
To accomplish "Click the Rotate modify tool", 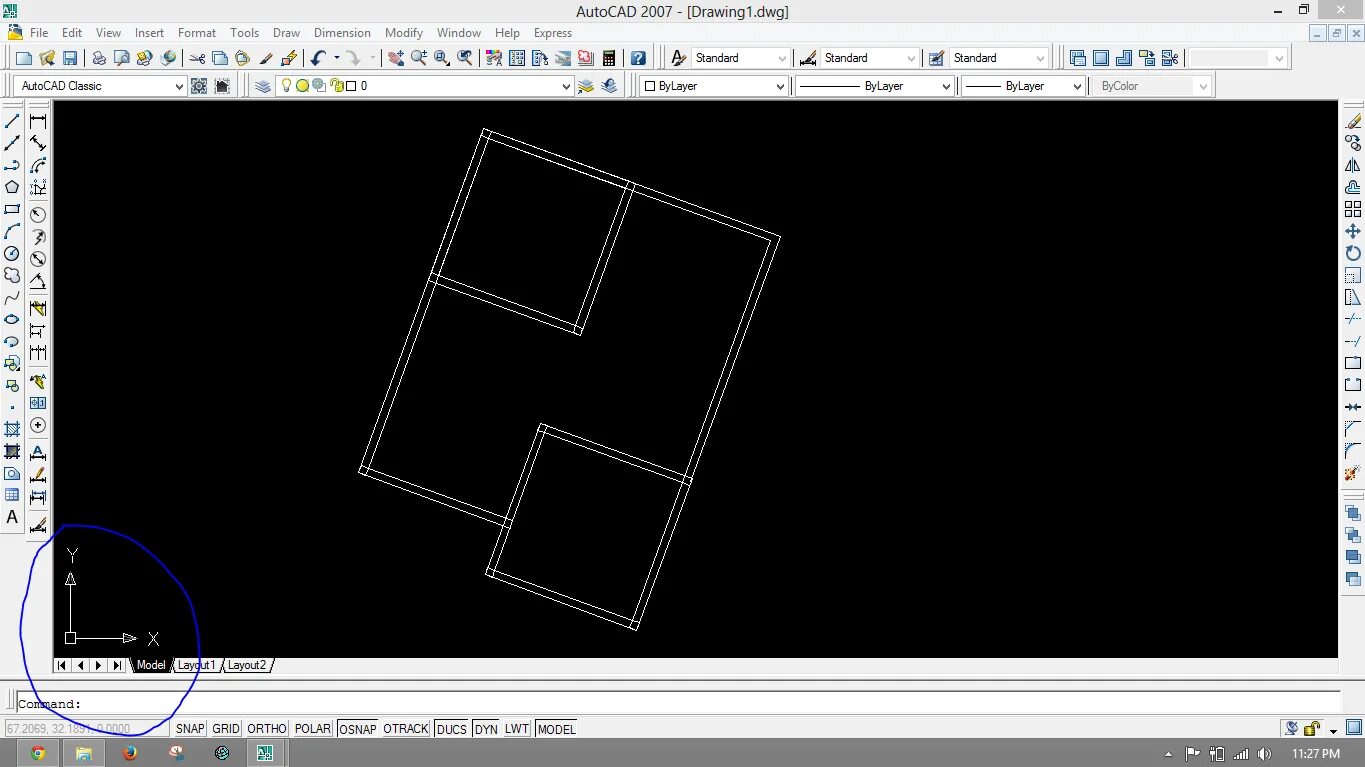I will point(1353,253).
